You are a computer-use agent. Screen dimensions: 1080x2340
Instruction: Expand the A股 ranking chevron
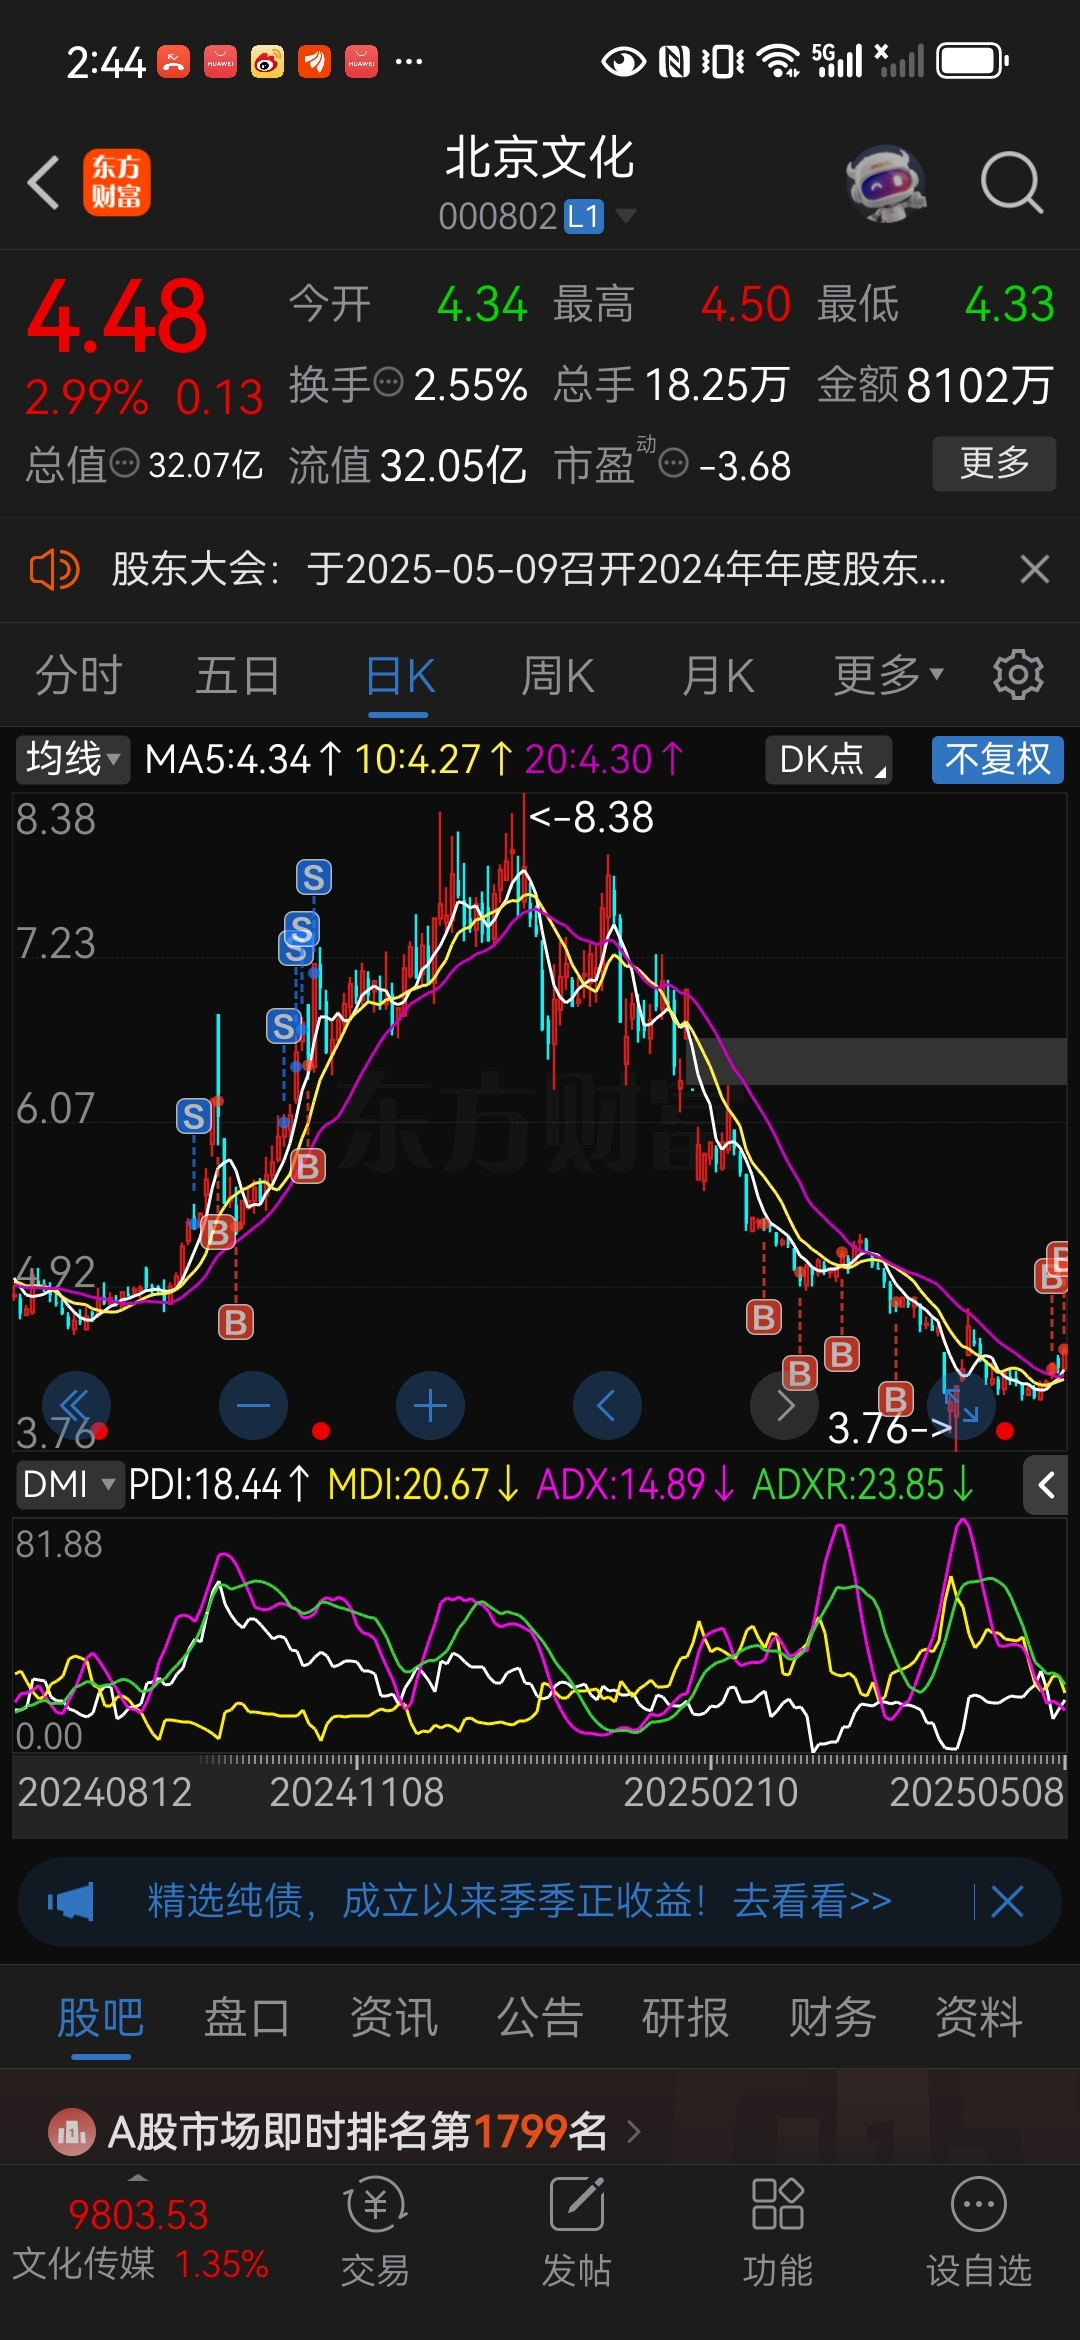tap(633, 2132)
